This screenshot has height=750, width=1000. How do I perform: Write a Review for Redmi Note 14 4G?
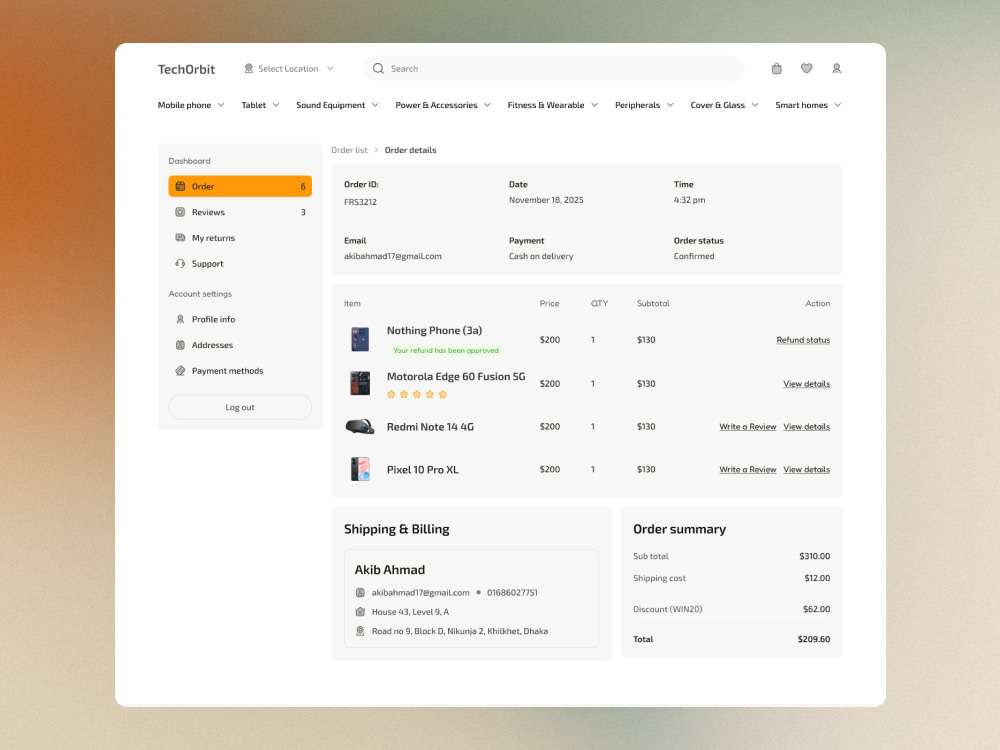(x=747, y=427)
